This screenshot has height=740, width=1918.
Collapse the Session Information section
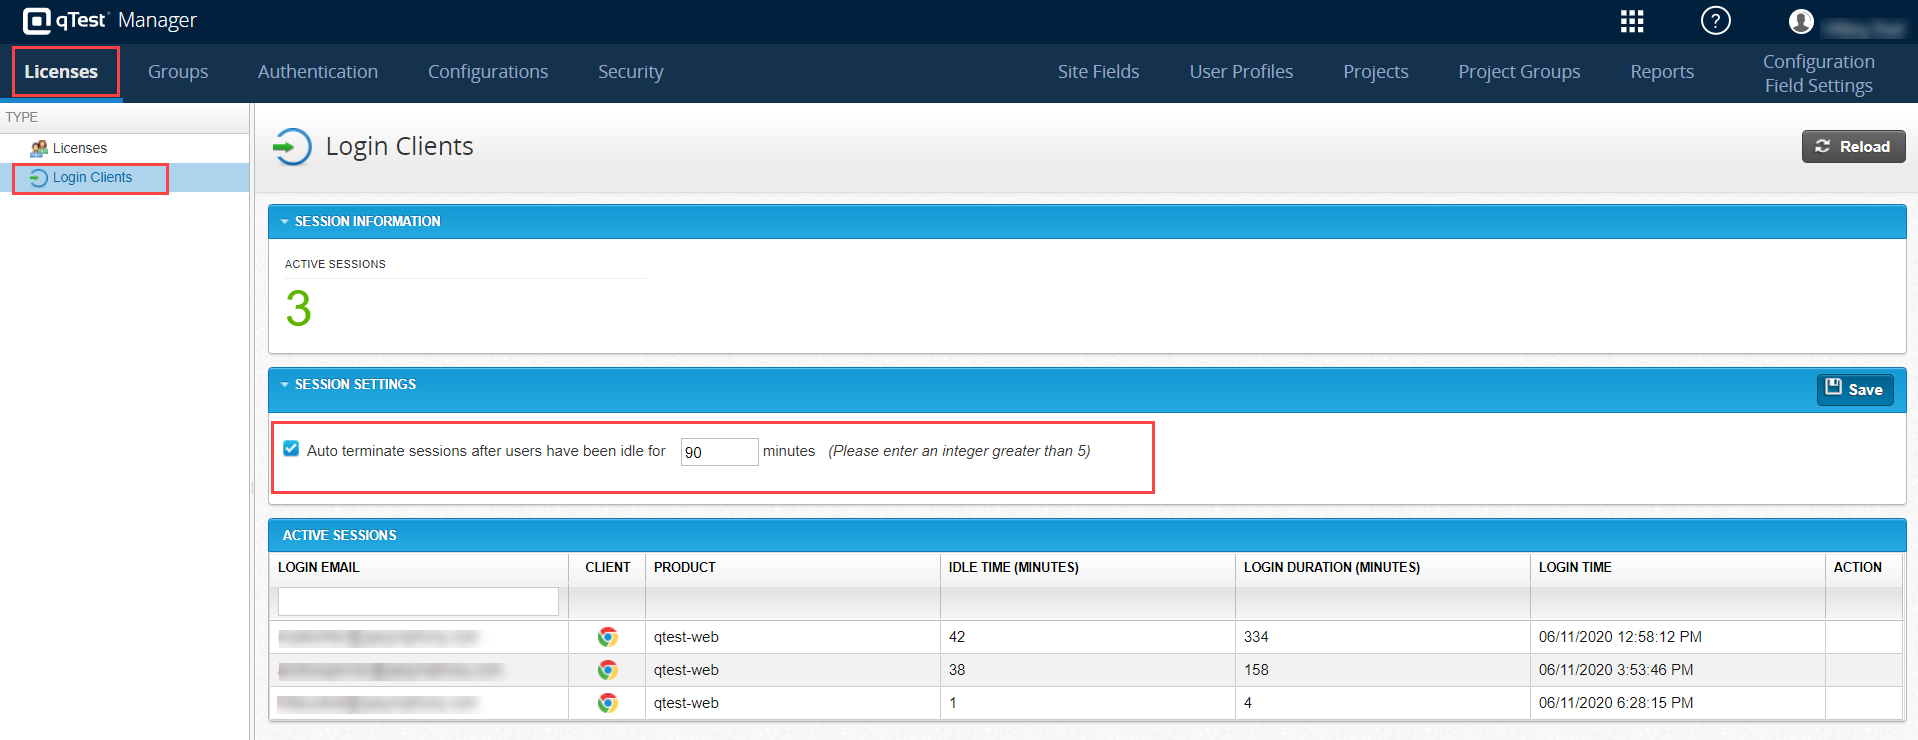click(285, 222)
